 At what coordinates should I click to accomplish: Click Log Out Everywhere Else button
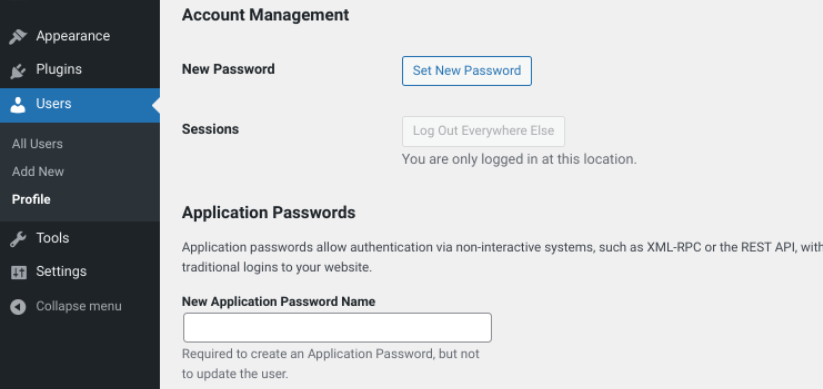coord(483,131)
